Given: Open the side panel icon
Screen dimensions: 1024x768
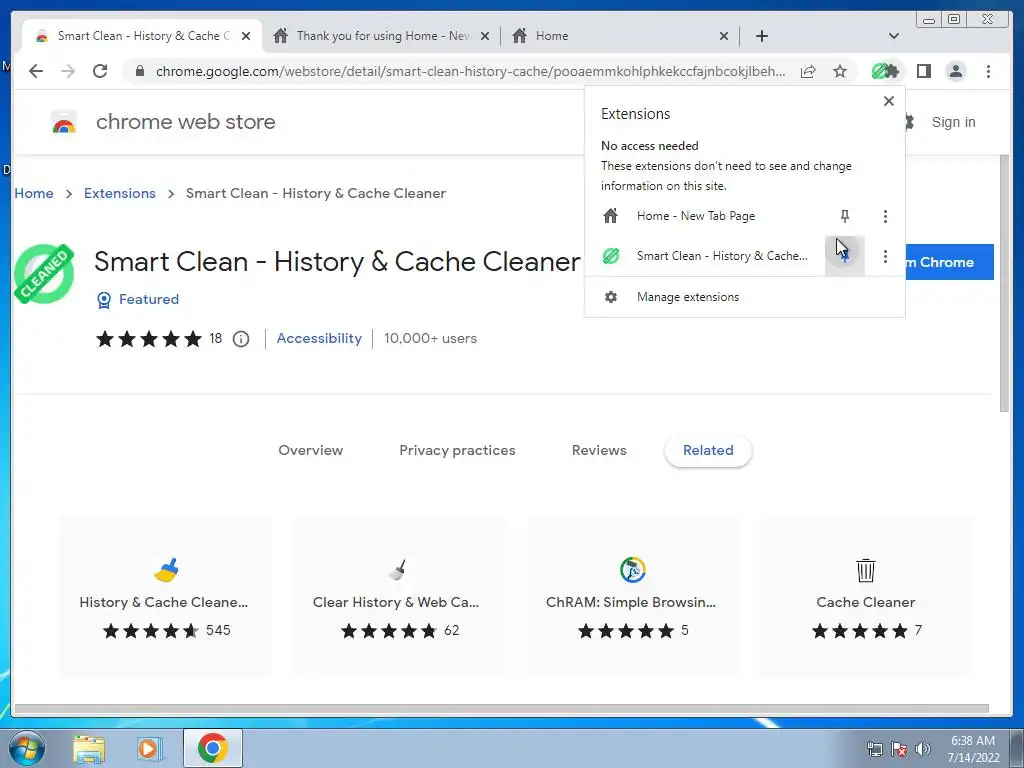Looking at the screenshot, I should coord(923,71).
